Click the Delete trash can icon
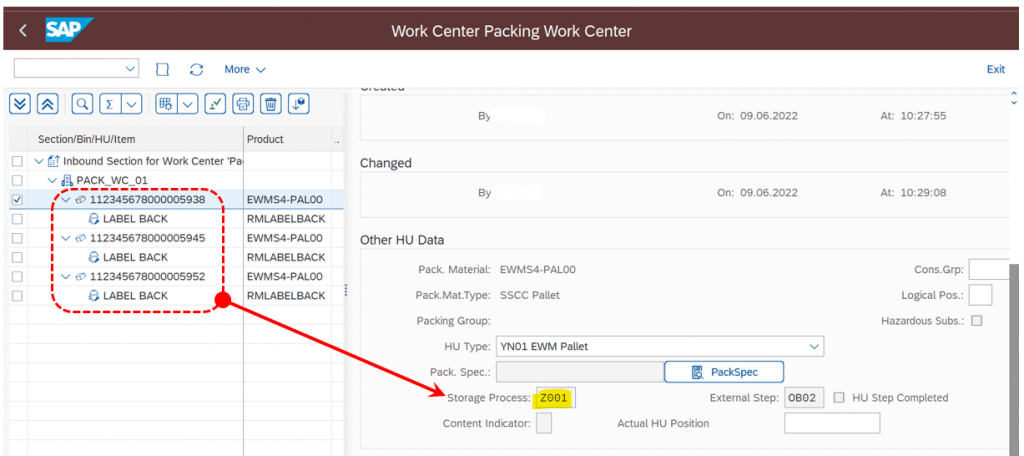This screenshot has width=1024, height=456. point(270,104)
